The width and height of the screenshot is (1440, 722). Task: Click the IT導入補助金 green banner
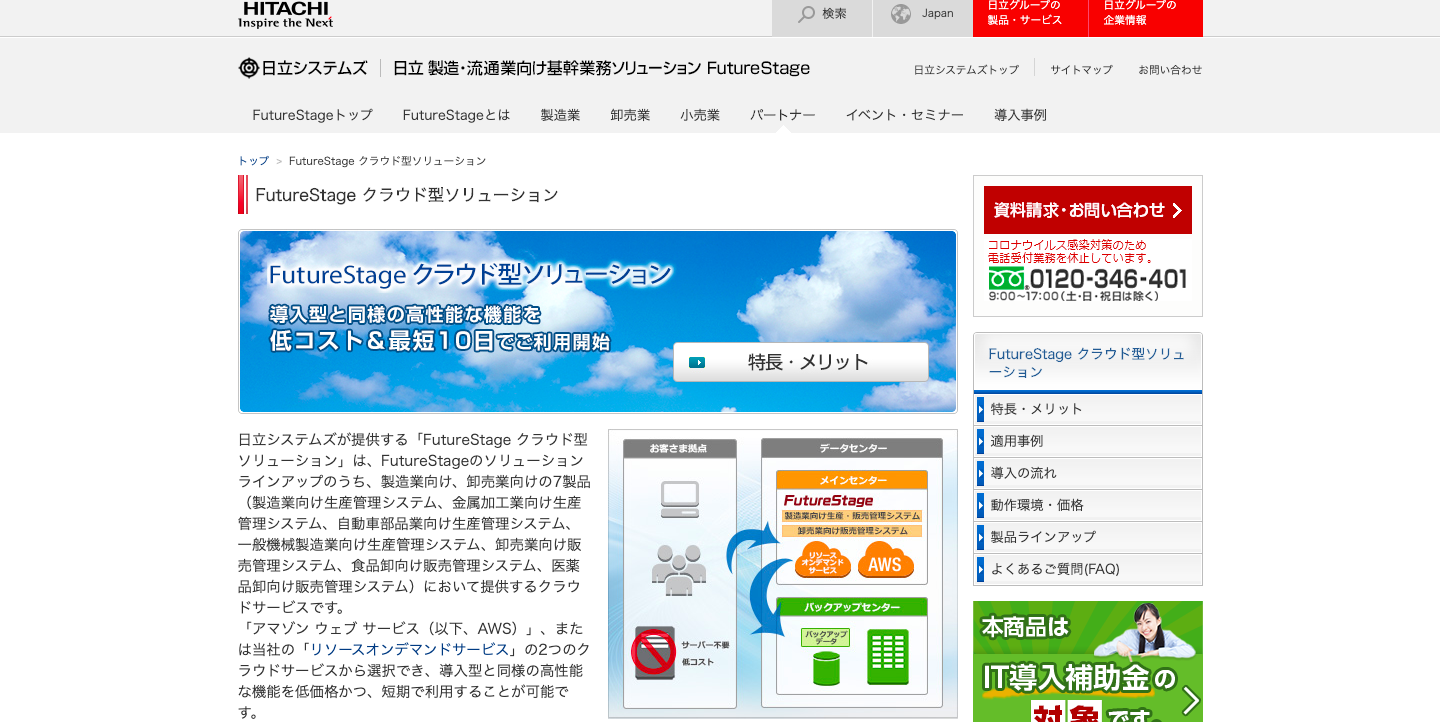click(1088, 661)
